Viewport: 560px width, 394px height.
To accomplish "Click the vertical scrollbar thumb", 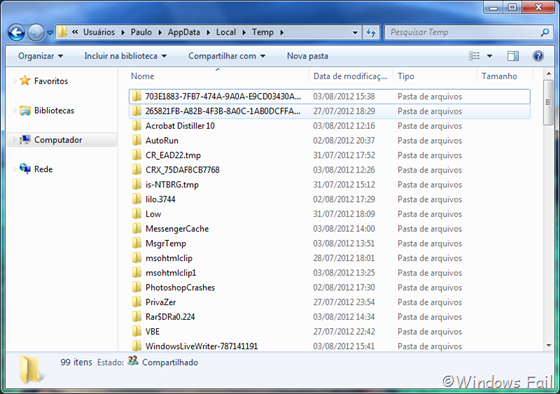I will coord(549,103).
